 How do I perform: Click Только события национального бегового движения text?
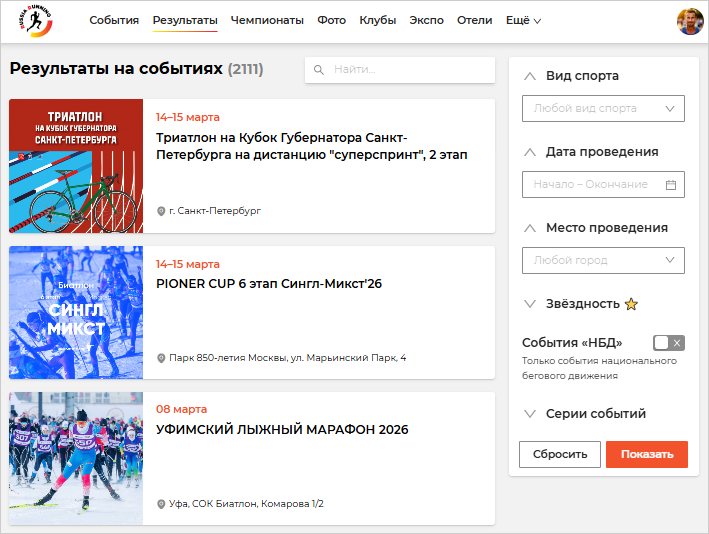599,369
